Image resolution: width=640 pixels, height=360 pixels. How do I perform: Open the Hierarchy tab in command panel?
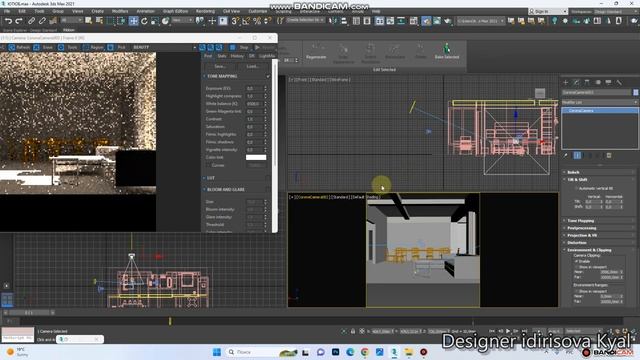point(587,82)
